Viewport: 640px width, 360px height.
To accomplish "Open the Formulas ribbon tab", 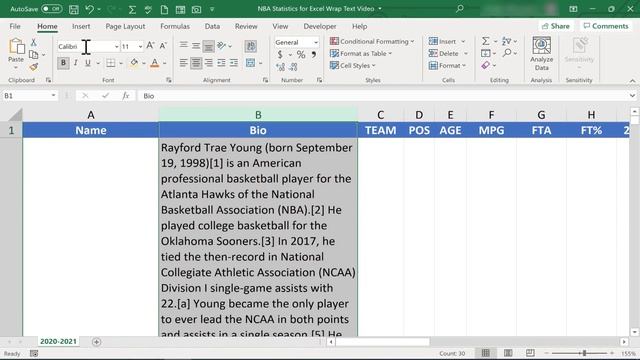I will tap(175, 26).
